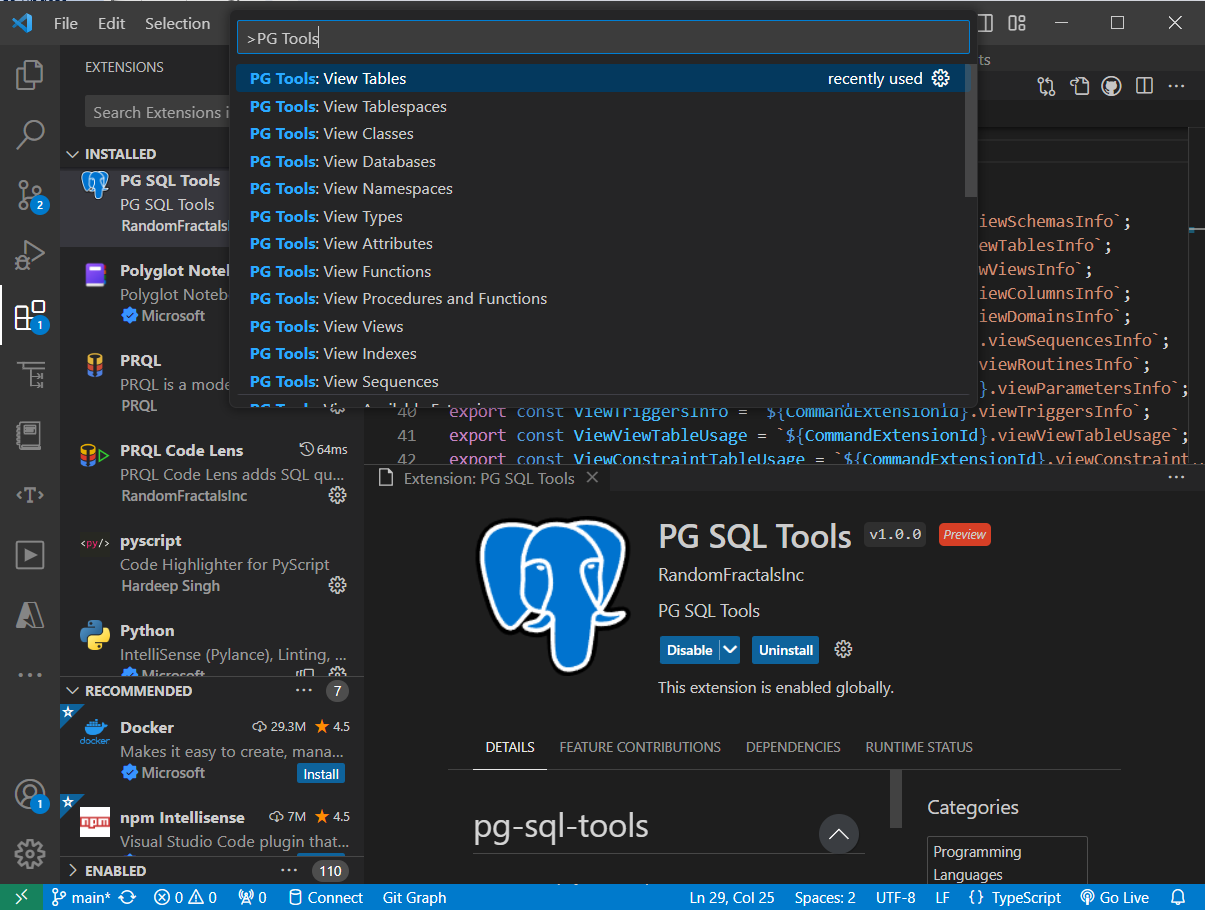The height and width of the screenshot is (910, 1205).
Task: Configure keybinding gear for View Tables command
Action: pyautogui.click(x=940, y=78)
